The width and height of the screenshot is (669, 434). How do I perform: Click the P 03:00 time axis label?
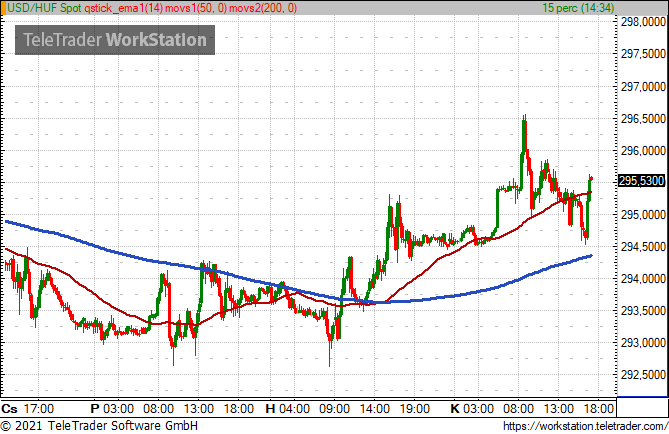(x=112, y=409)
